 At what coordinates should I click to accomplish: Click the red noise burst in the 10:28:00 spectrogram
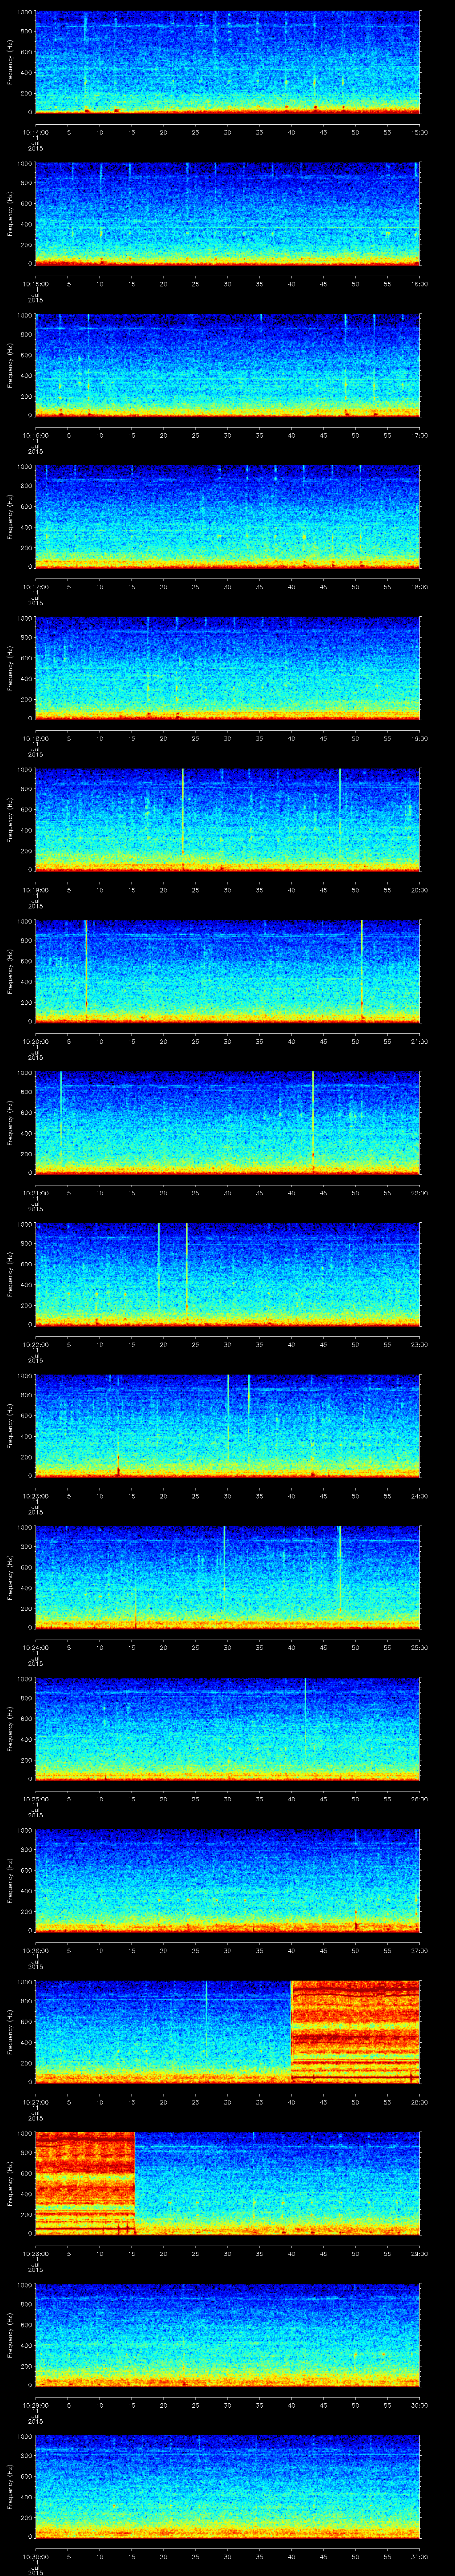(x=85, y=2183)
